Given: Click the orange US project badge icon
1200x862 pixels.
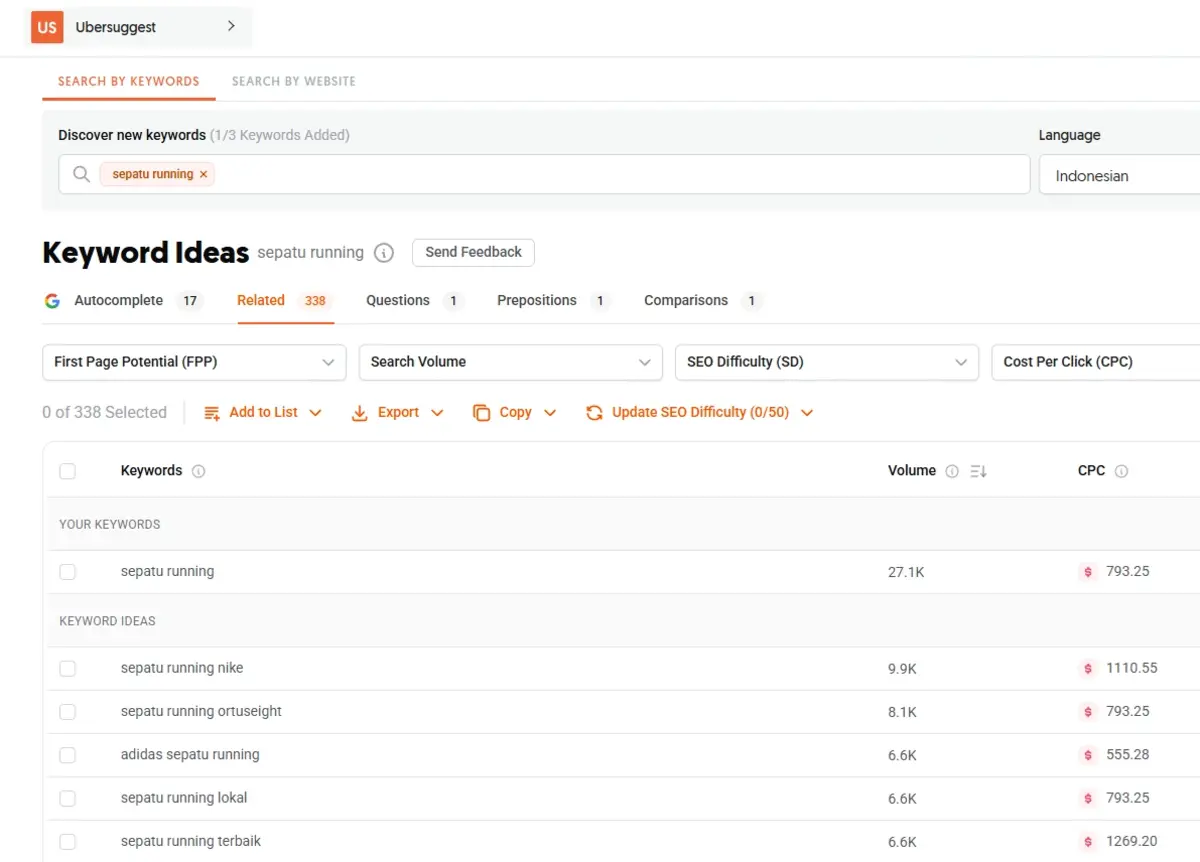Looking at the screenshot, I should click(47, 27).
